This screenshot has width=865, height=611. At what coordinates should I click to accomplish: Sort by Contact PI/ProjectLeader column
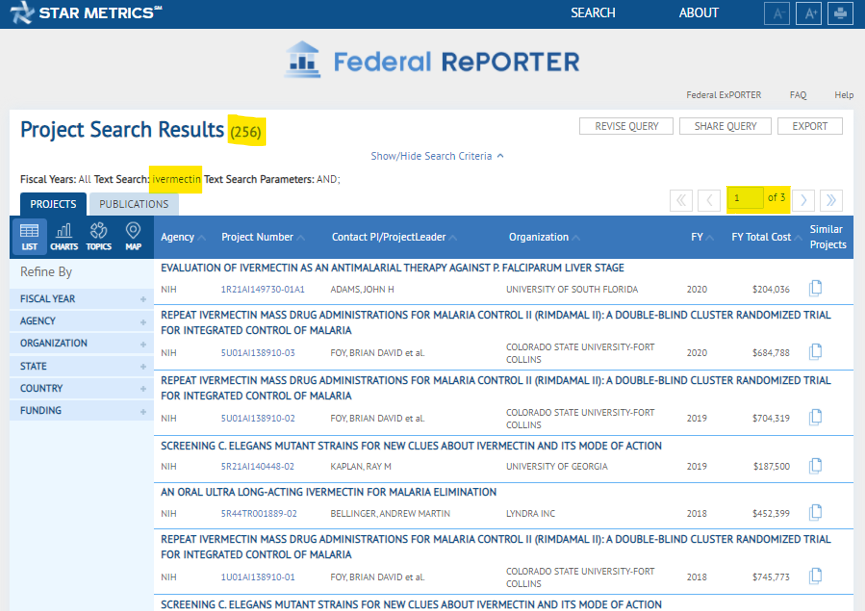394,237
